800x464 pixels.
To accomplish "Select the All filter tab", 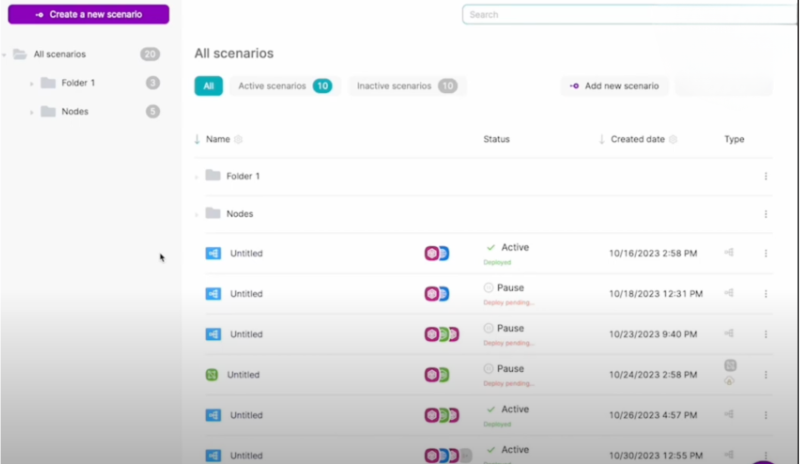I will [208, 86].
